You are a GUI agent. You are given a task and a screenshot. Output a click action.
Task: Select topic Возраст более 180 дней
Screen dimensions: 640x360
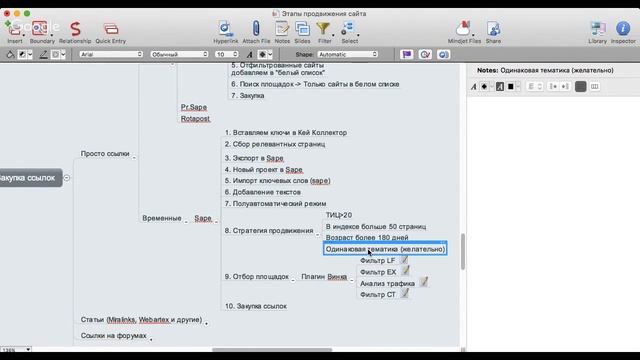pyautogui.click(x=367, y=238)
